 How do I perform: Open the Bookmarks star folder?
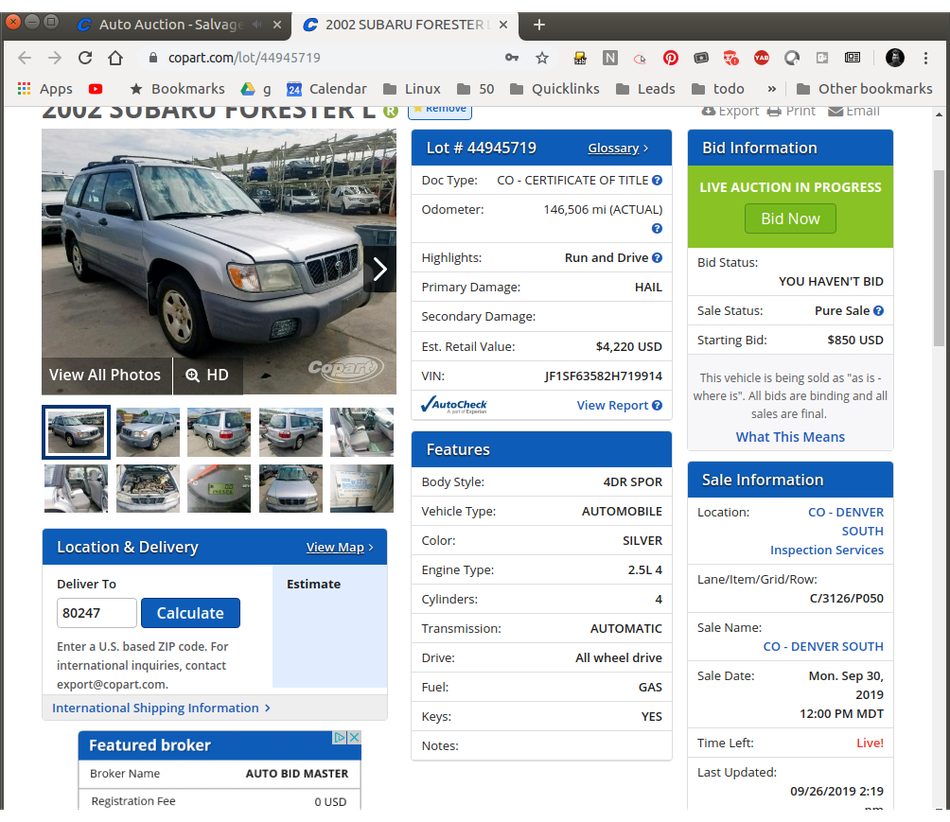177,89
